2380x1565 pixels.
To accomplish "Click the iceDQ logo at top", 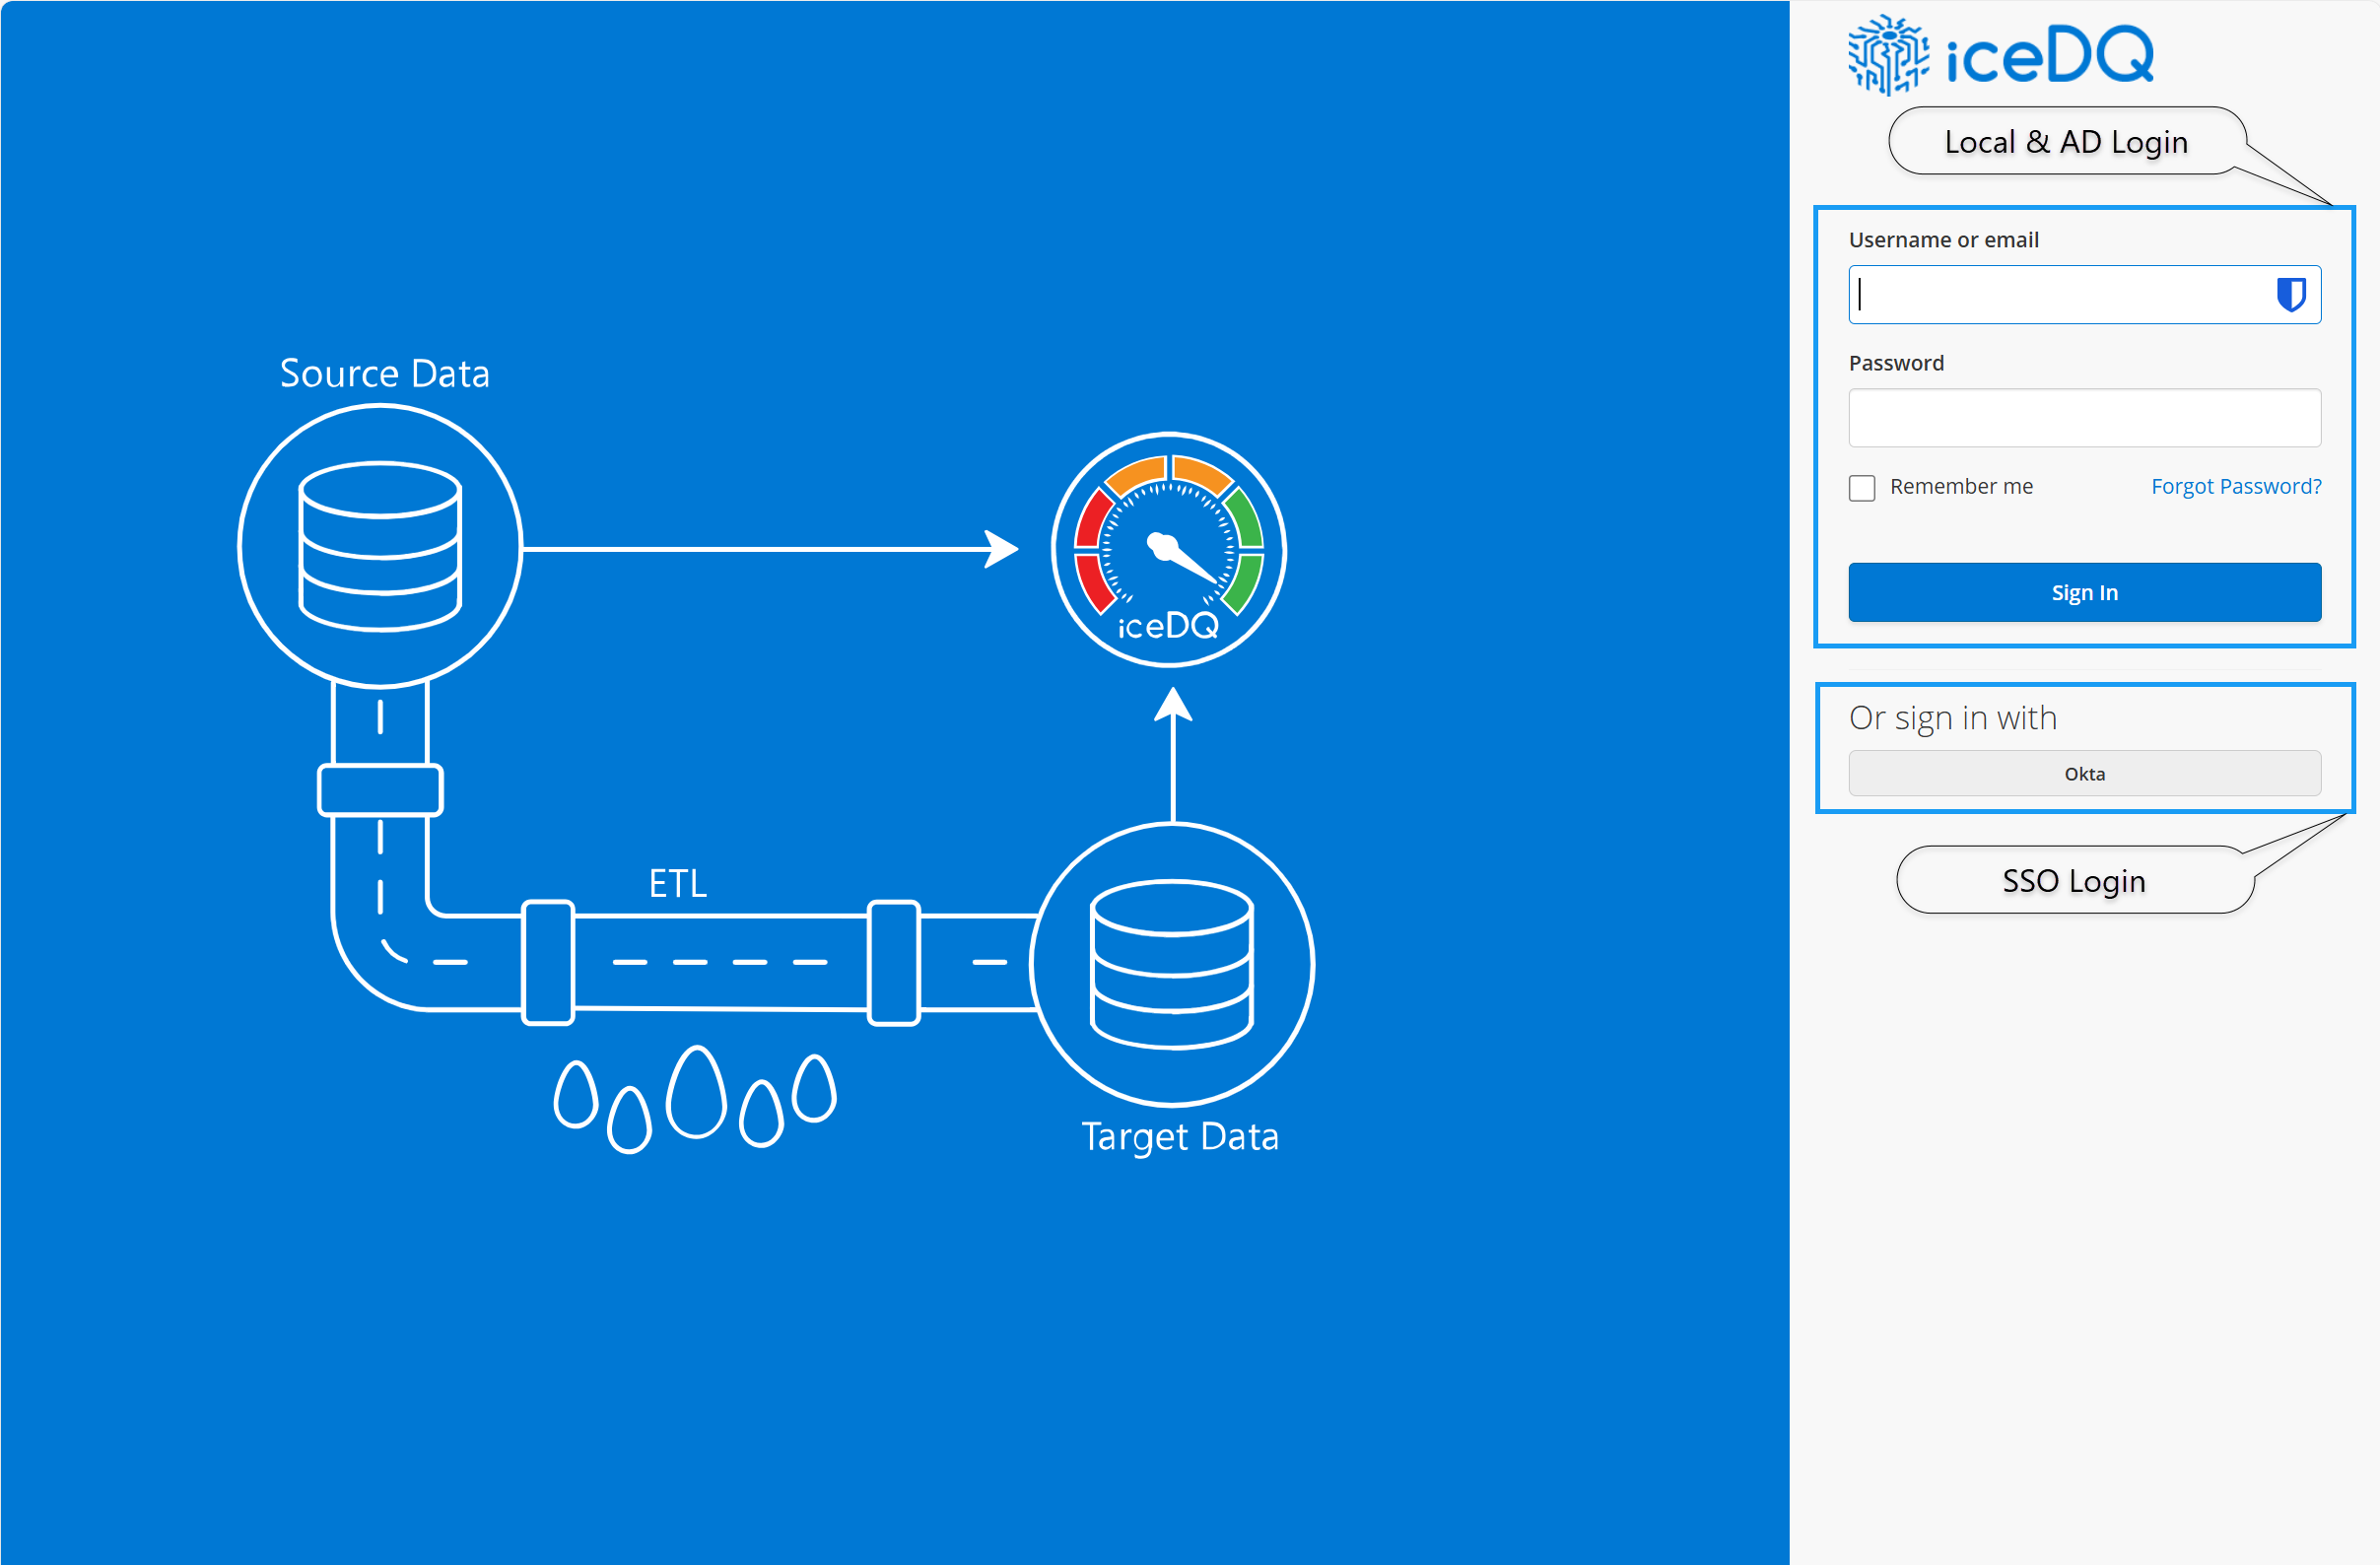I will [x=2000, y=55].
